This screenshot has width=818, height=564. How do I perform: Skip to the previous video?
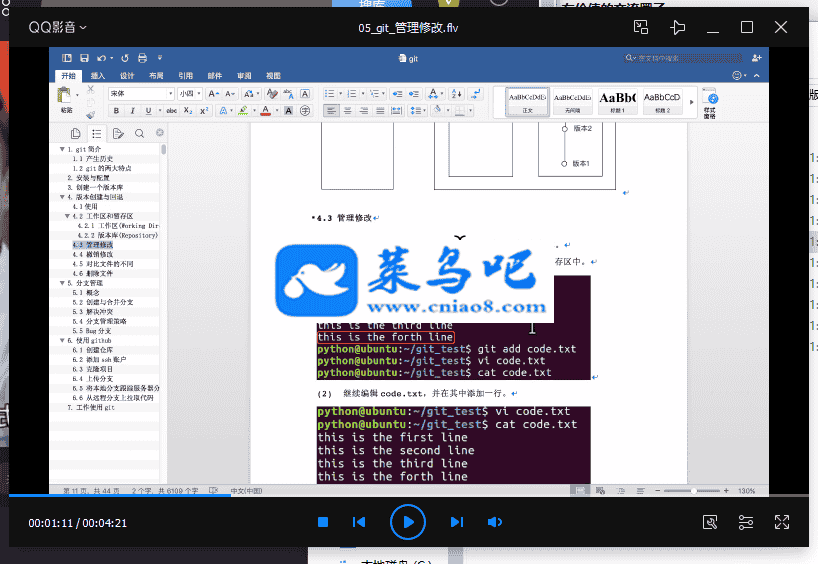359,522
